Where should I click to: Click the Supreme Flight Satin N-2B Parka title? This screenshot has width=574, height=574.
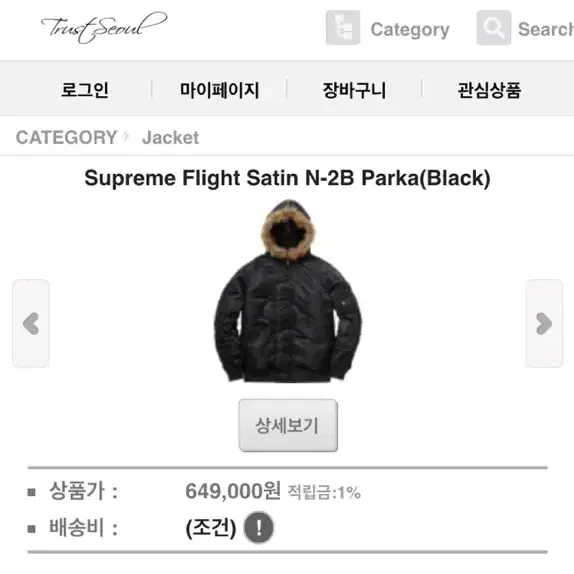point(287,178)
